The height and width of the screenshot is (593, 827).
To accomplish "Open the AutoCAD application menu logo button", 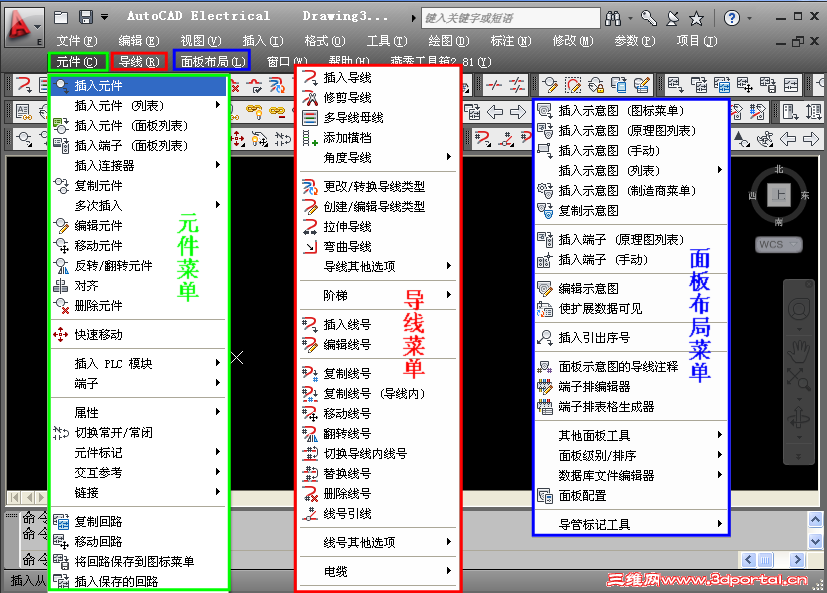I will coord(23,26).
